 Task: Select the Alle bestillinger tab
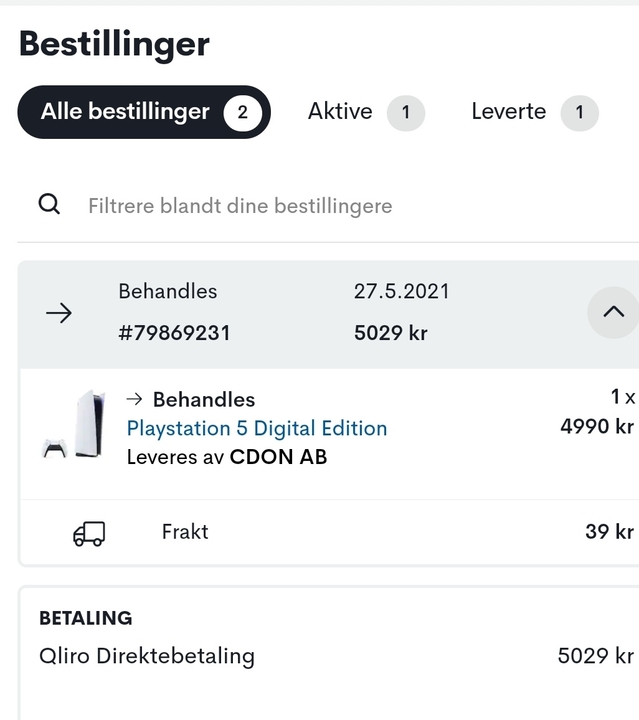click(126, 112)
